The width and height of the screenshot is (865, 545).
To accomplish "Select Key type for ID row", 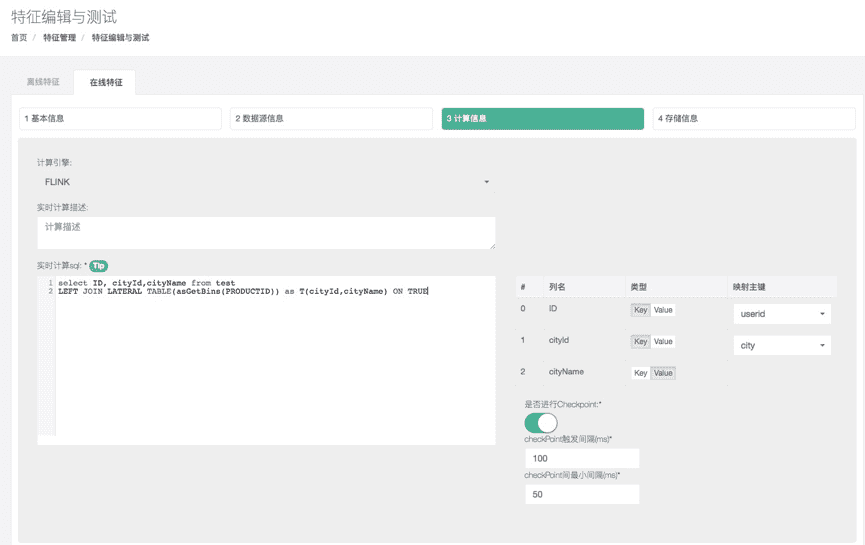I will (640, 310).
